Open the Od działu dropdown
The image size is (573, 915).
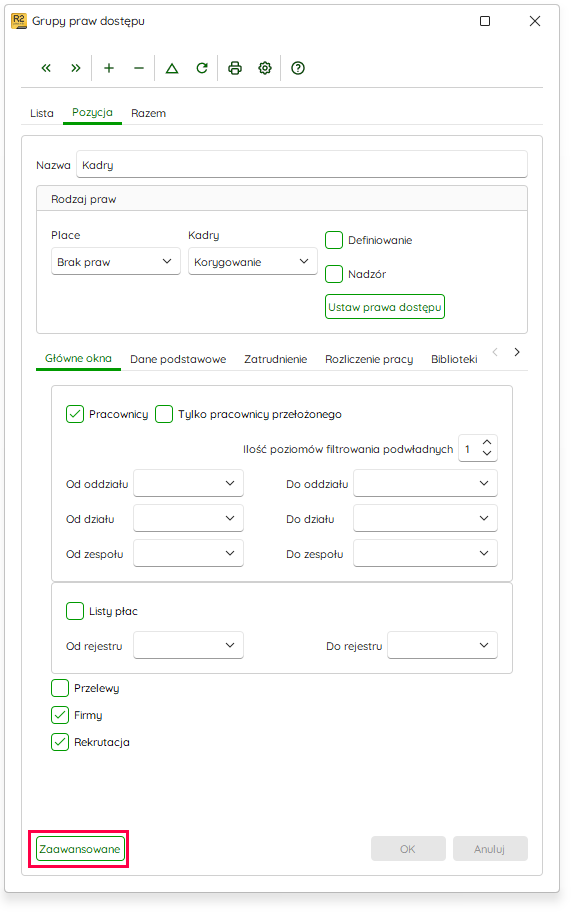pyautogui.click(x=188, y=518)
